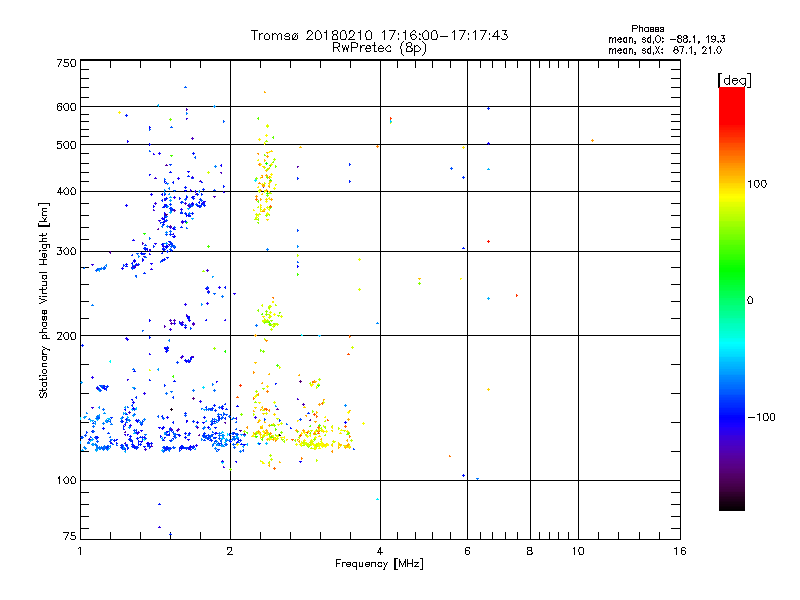Click the colorbar tick label '100'

[757, 184]
